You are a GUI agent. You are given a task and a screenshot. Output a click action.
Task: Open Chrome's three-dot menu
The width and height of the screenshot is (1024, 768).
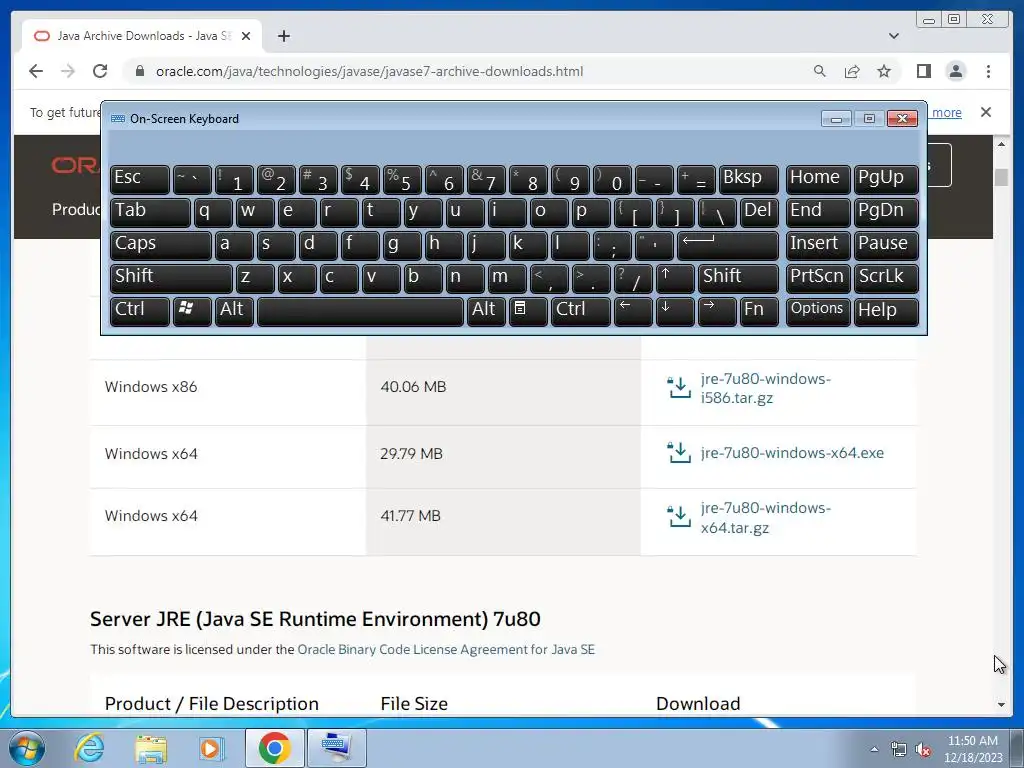[x=988, y=71]
